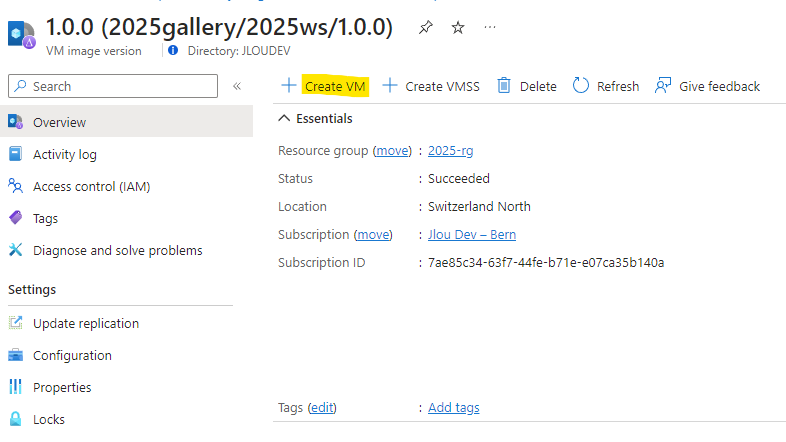This screenshot has width=786, height=442.
Task: Click the search magnifier icon
Action: (20, 86)
